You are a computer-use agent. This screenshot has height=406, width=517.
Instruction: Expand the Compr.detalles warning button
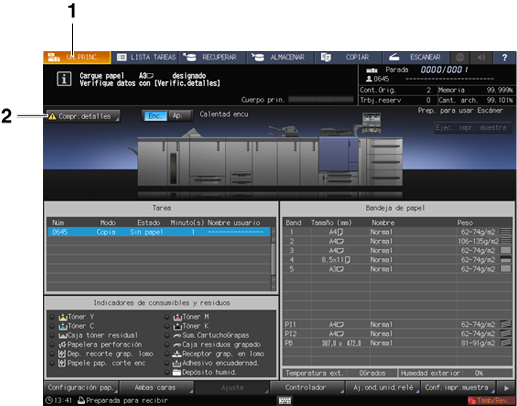coord(83,116)
